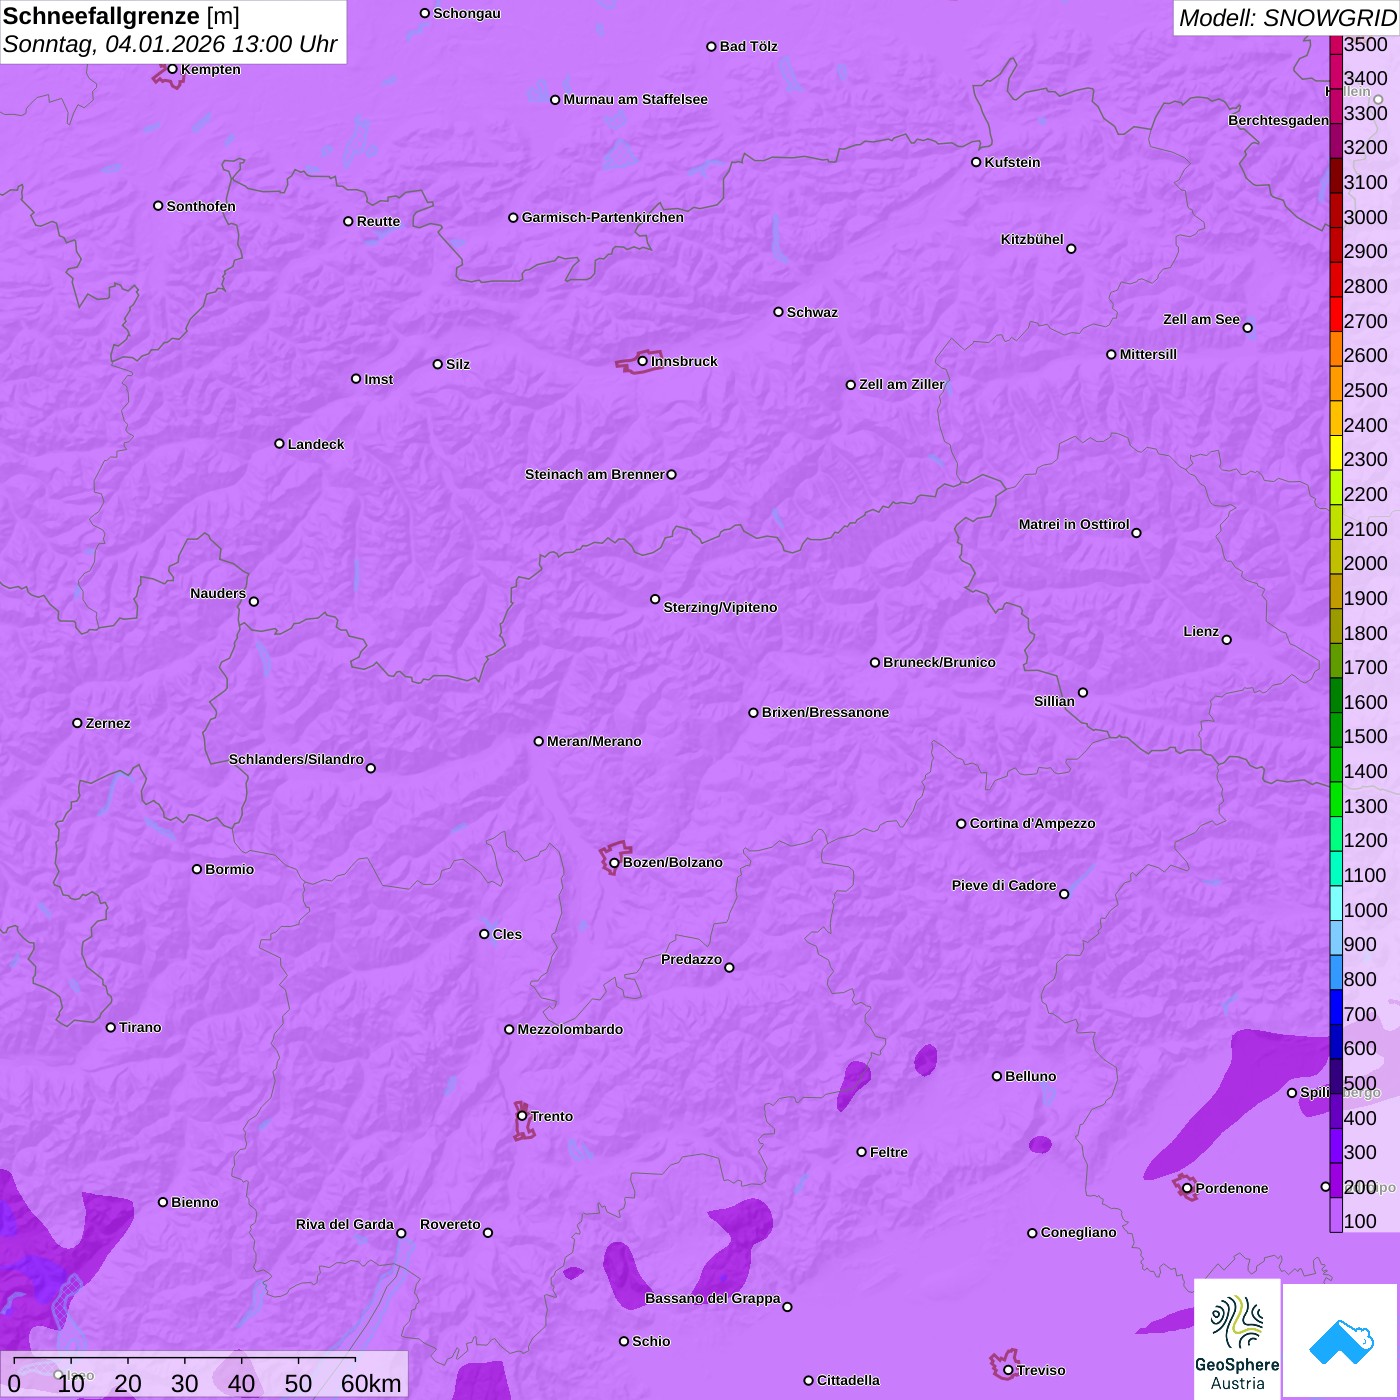
Task: Click the 'Mittersill' label
Action: point(1148,354)
